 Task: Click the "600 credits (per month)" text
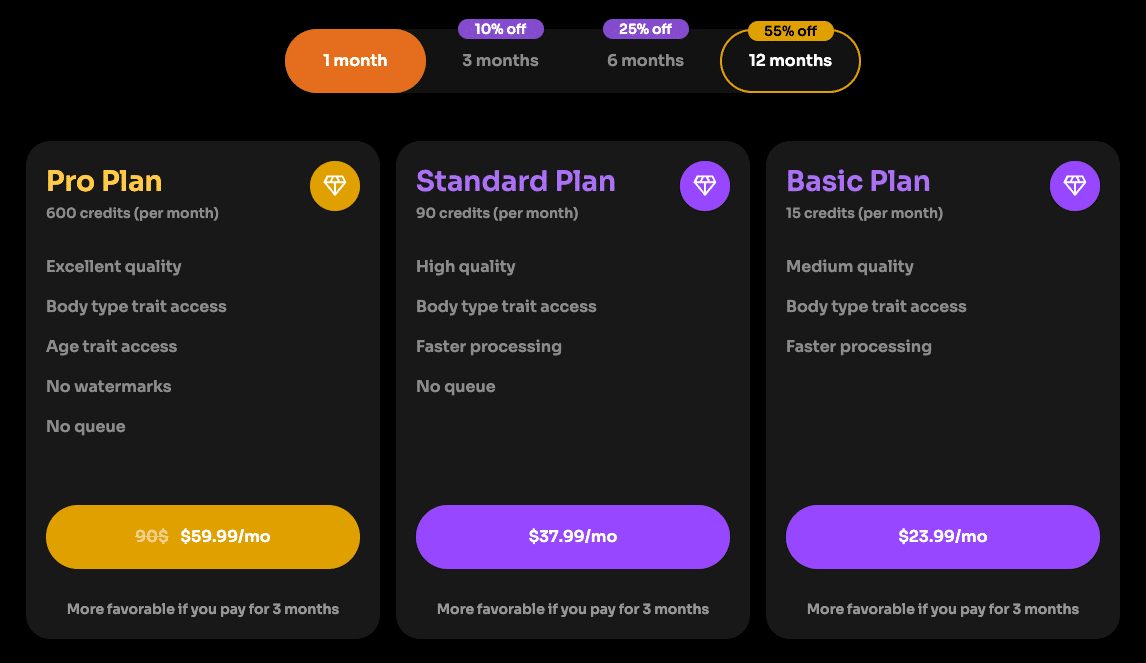[132, 213]
